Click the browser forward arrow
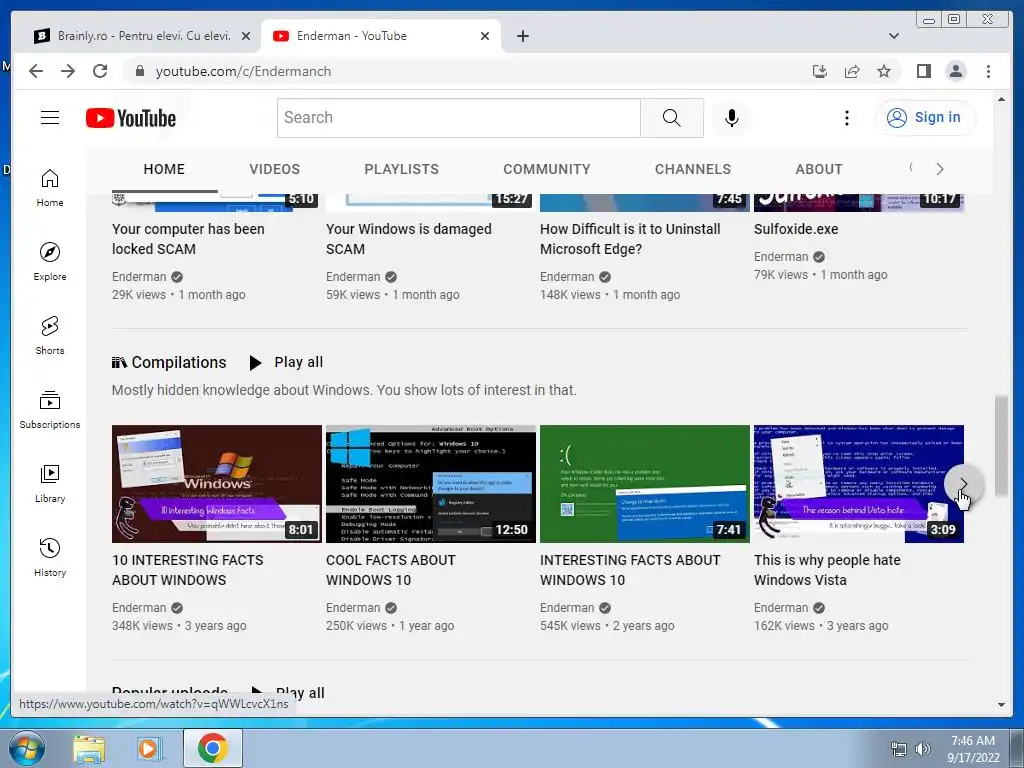The width and height of the screenshot is (1024, 768). [68, 71]
